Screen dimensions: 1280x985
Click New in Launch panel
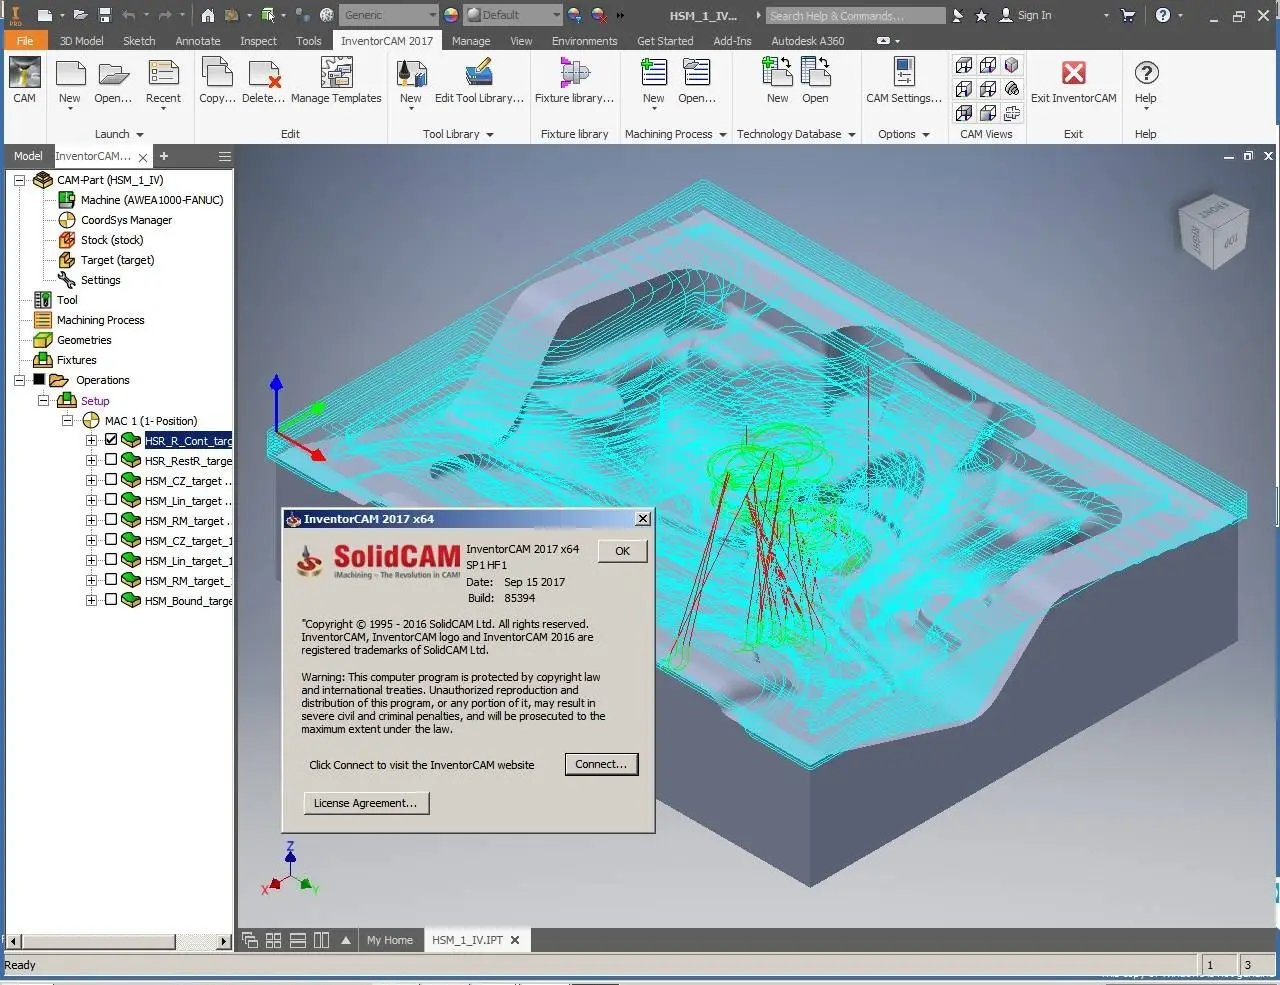[69, 84]
